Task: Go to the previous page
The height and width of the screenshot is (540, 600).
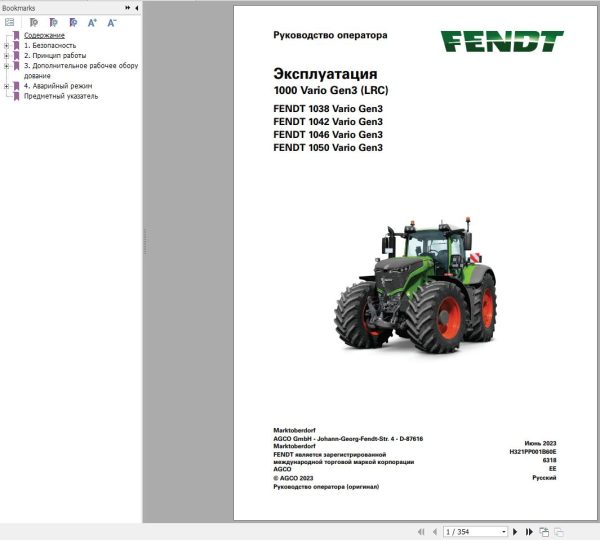Action: point(435,532)
